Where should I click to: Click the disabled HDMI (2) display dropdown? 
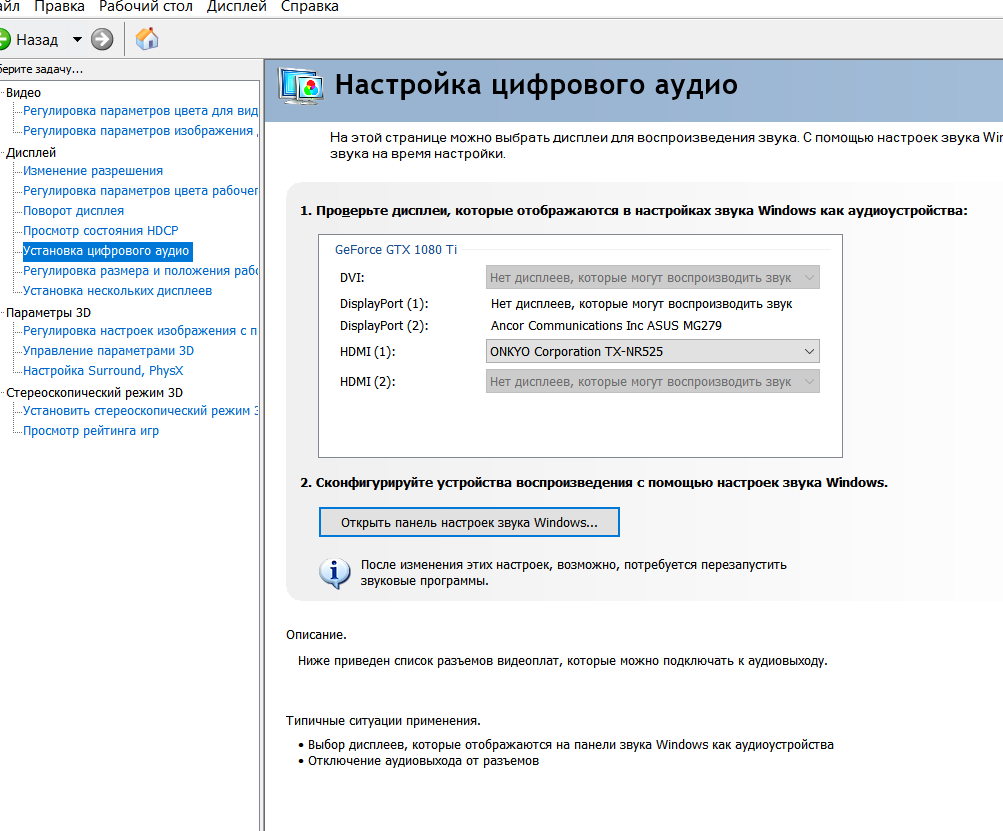[652, 381]
